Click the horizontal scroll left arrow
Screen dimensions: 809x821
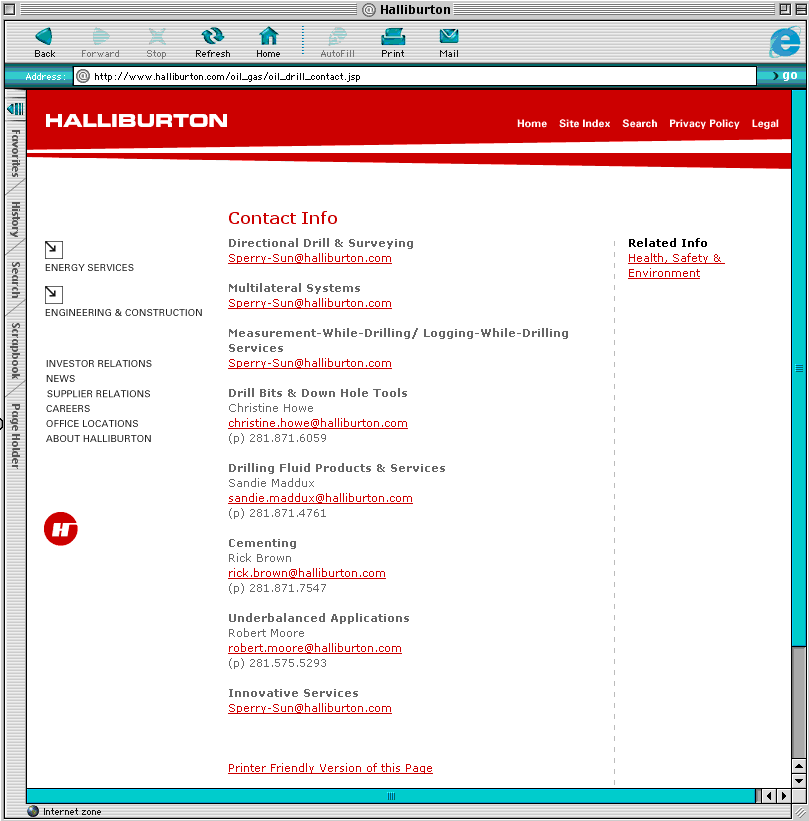[769, 796]
